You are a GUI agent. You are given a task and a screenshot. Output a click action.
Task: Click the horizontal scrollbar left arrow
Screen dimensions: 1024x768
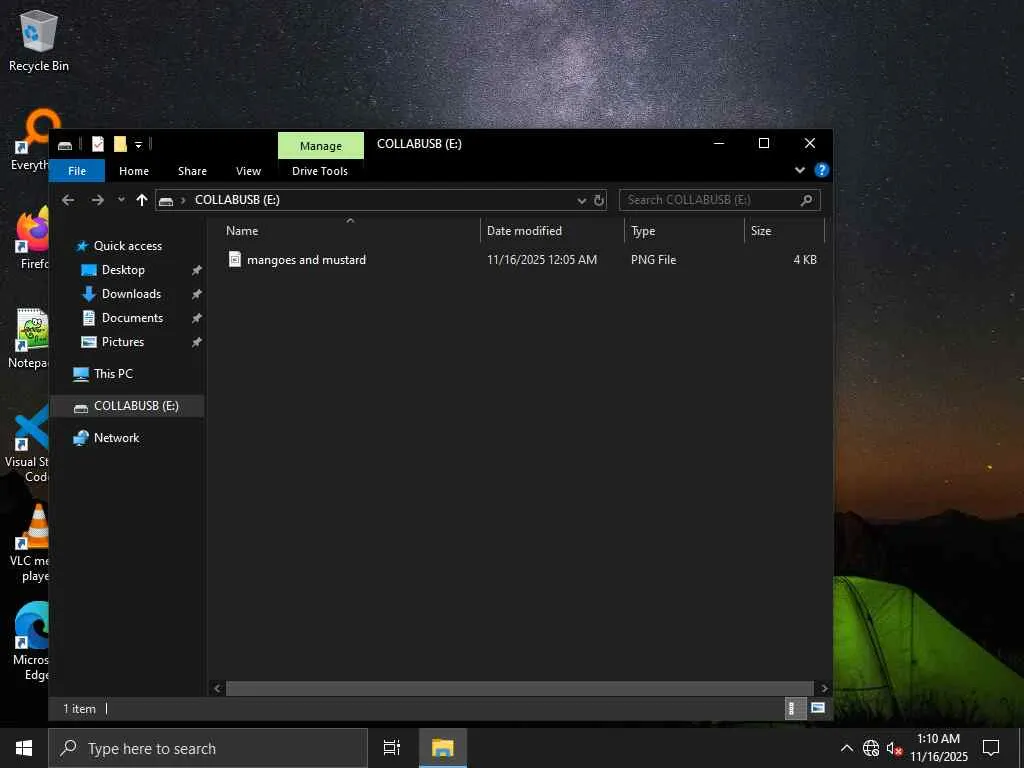[217, 688]
